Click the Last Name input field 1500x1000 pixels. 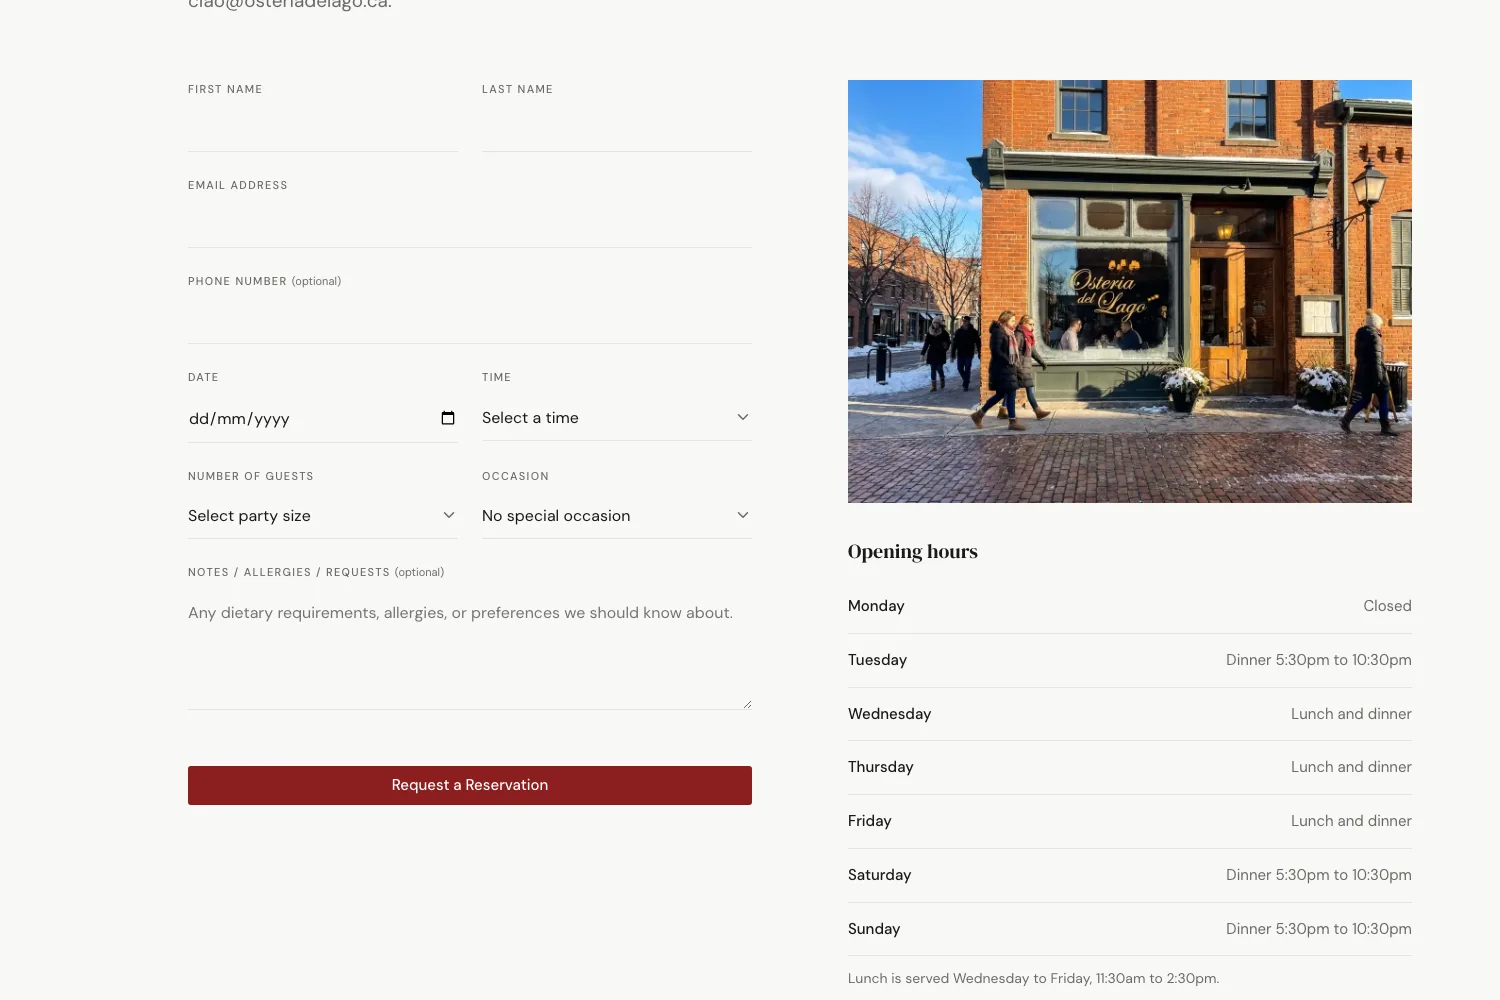[x=617, y=128]
